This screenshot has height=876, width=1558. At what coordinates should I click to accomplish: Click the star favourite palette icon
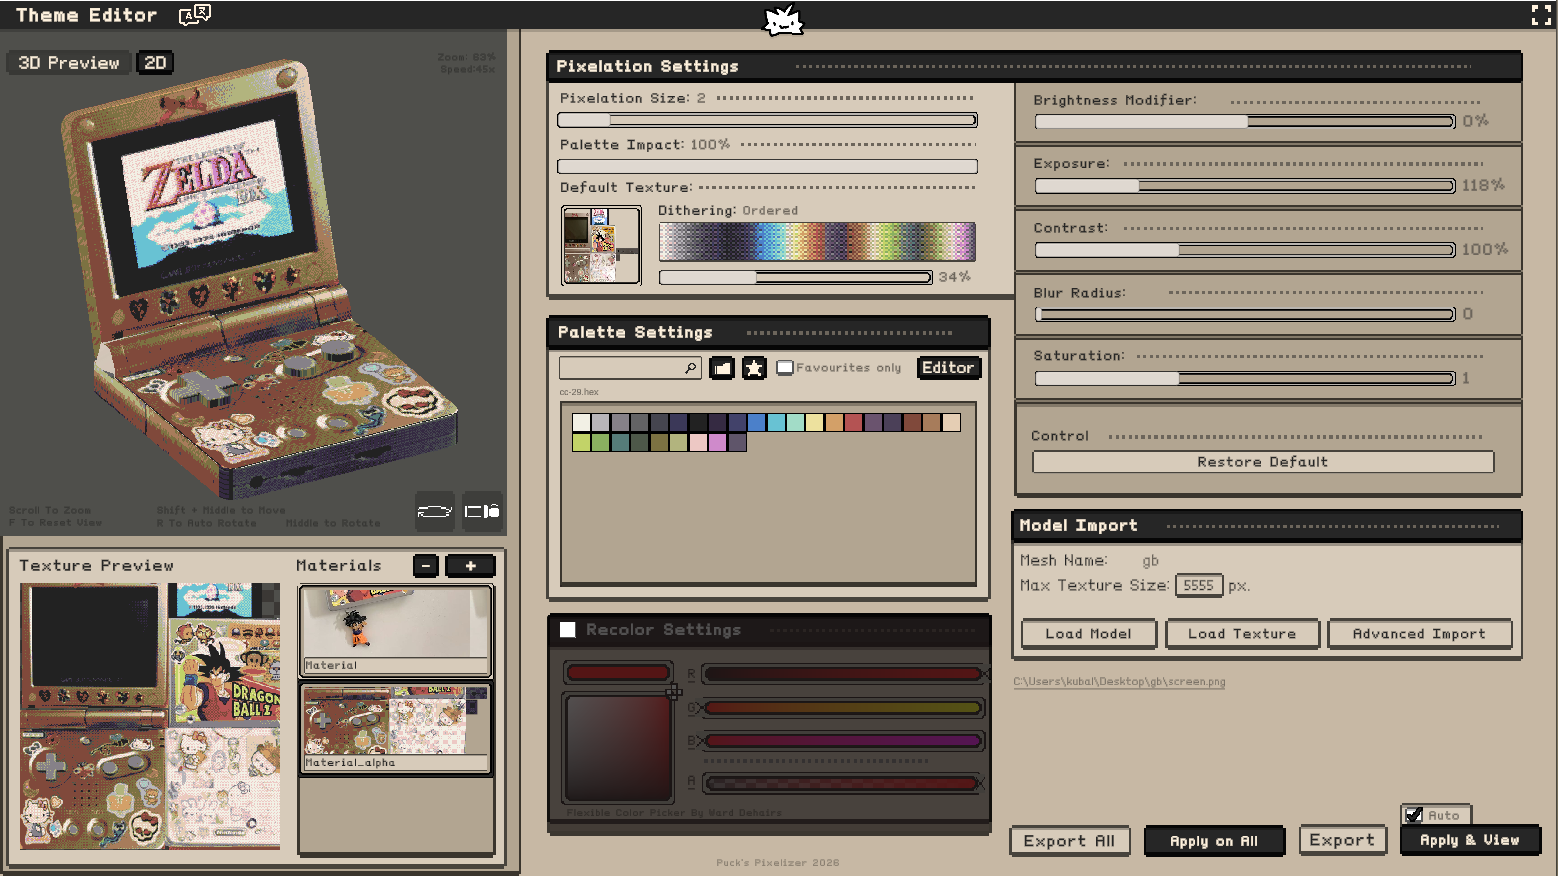(x=754, y=368)
